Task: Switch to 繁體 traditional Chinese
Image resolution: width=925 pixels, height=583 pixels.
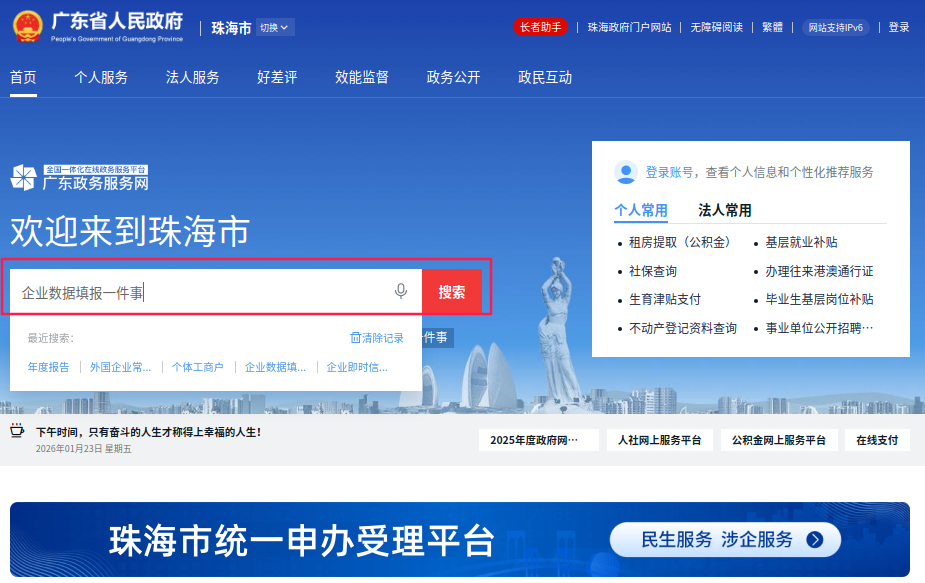Action: point(773,27)
